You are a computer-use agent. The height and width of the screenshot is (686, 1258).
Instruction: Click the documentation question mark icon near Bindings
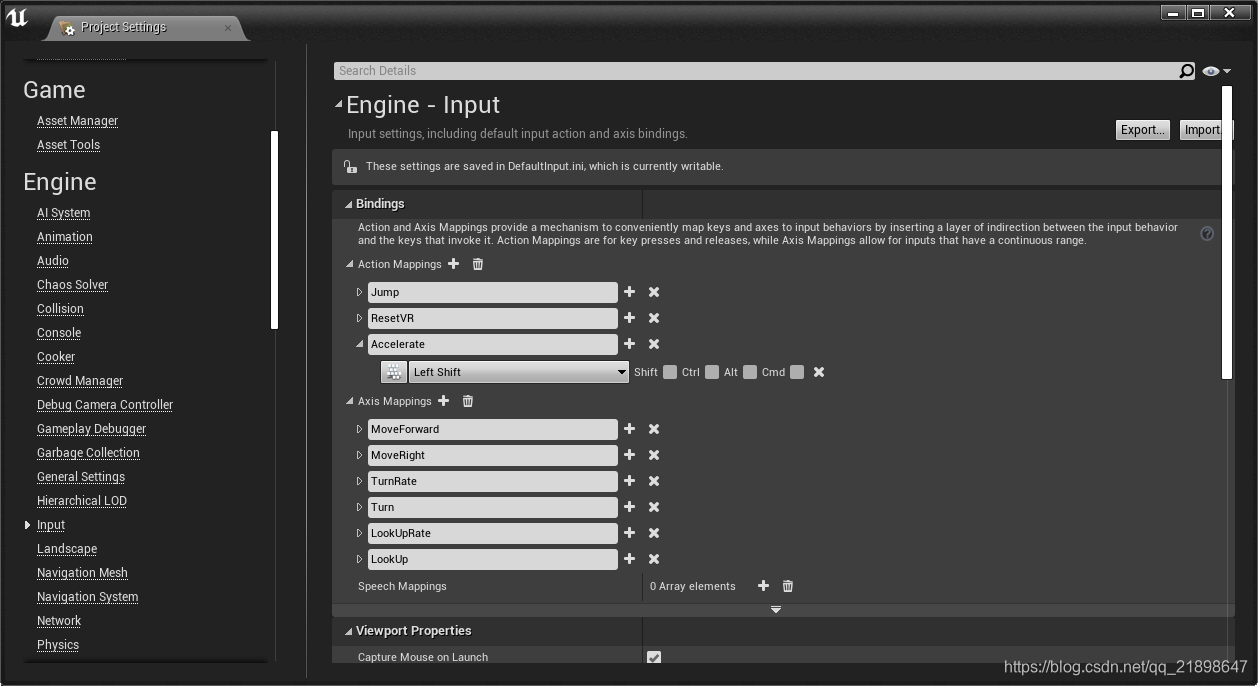click(x=1207, y=233)
